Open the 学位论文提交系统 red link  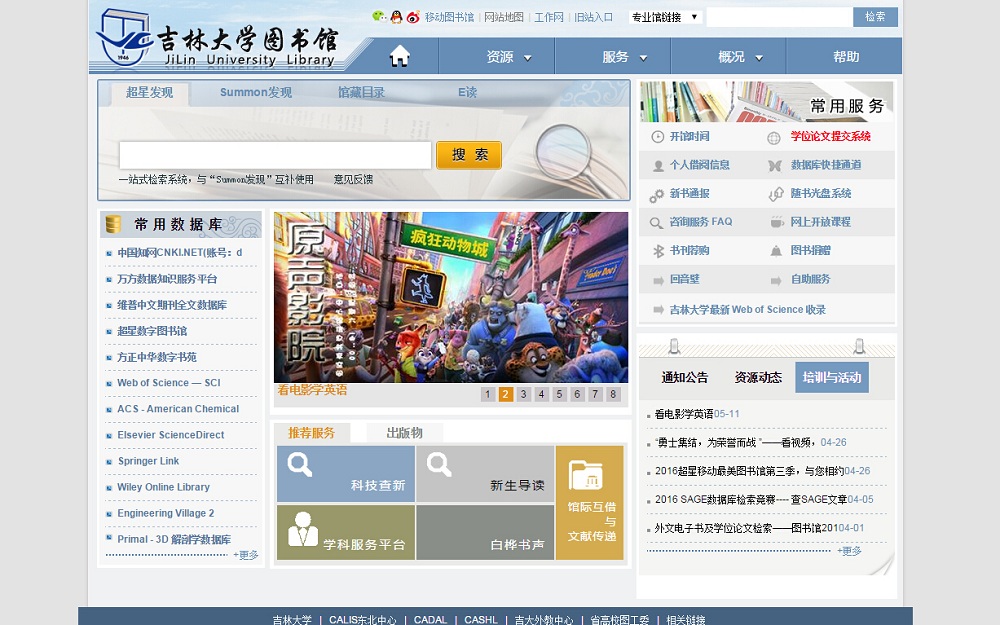pos(830,136)
